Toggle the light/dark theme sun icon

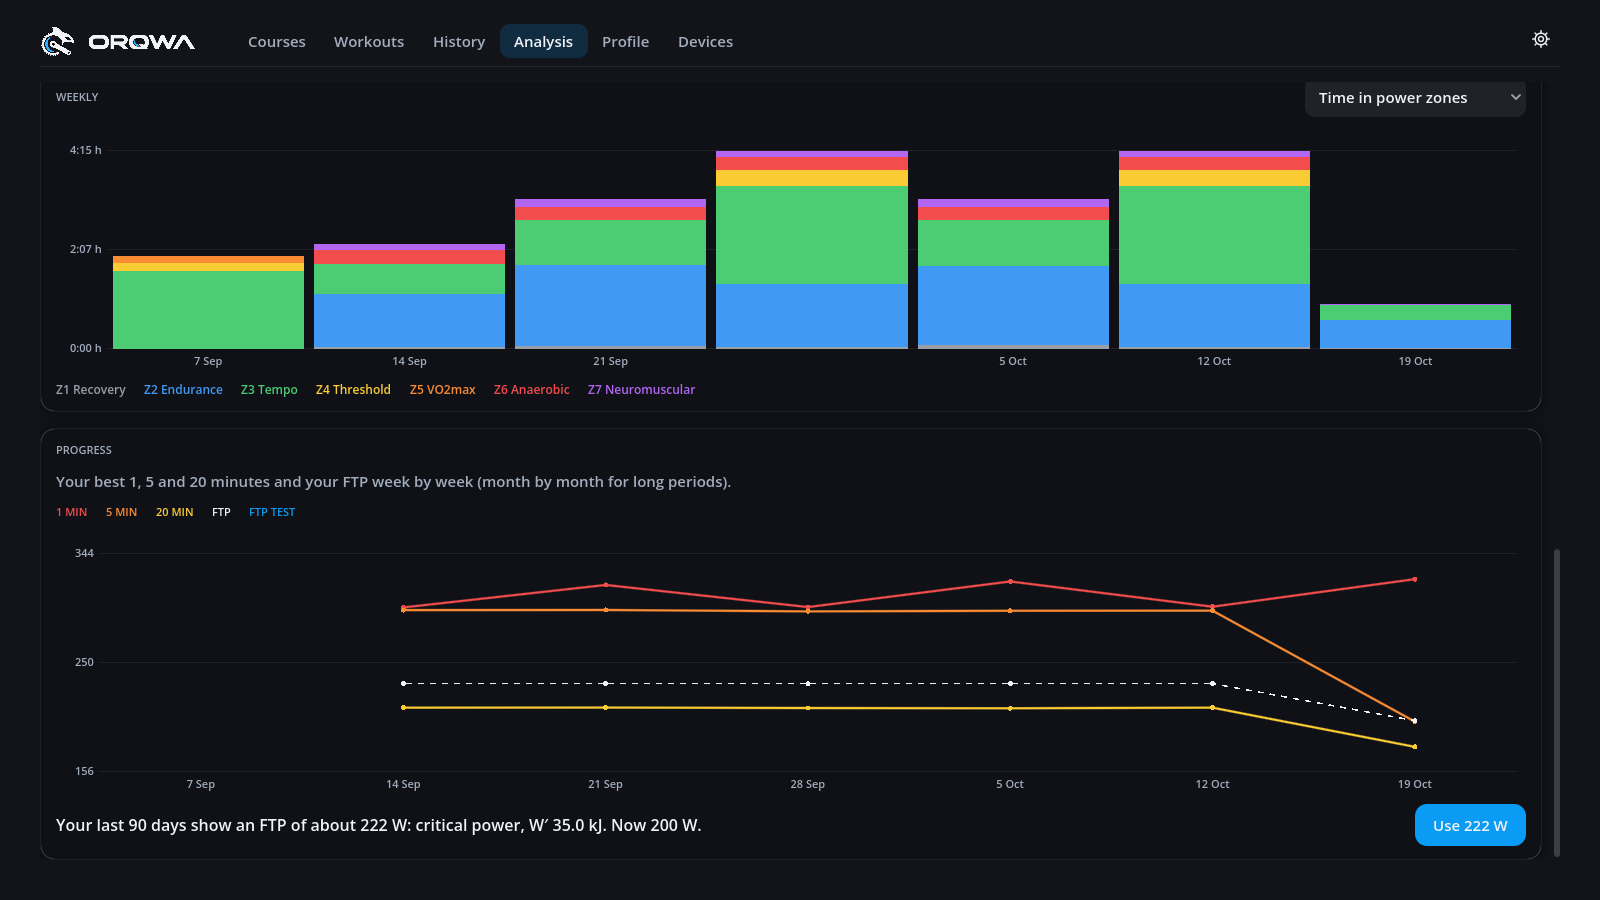(x=1541, y=39)
